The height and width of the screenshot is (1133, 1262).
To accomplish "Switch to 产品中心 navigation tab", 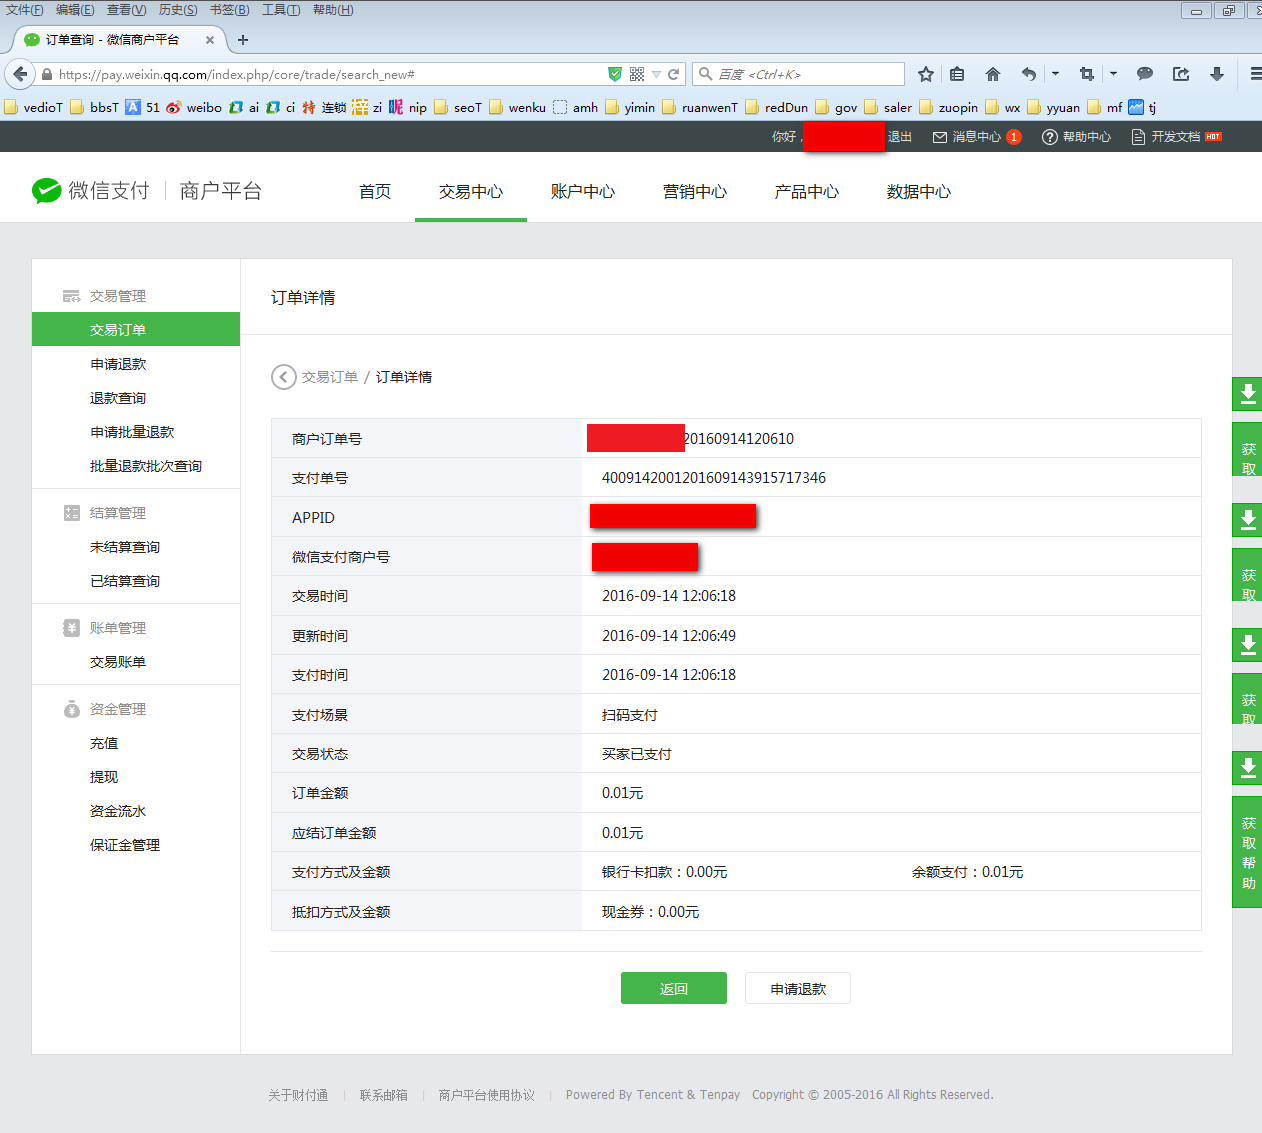I will (x=807, y=191).
